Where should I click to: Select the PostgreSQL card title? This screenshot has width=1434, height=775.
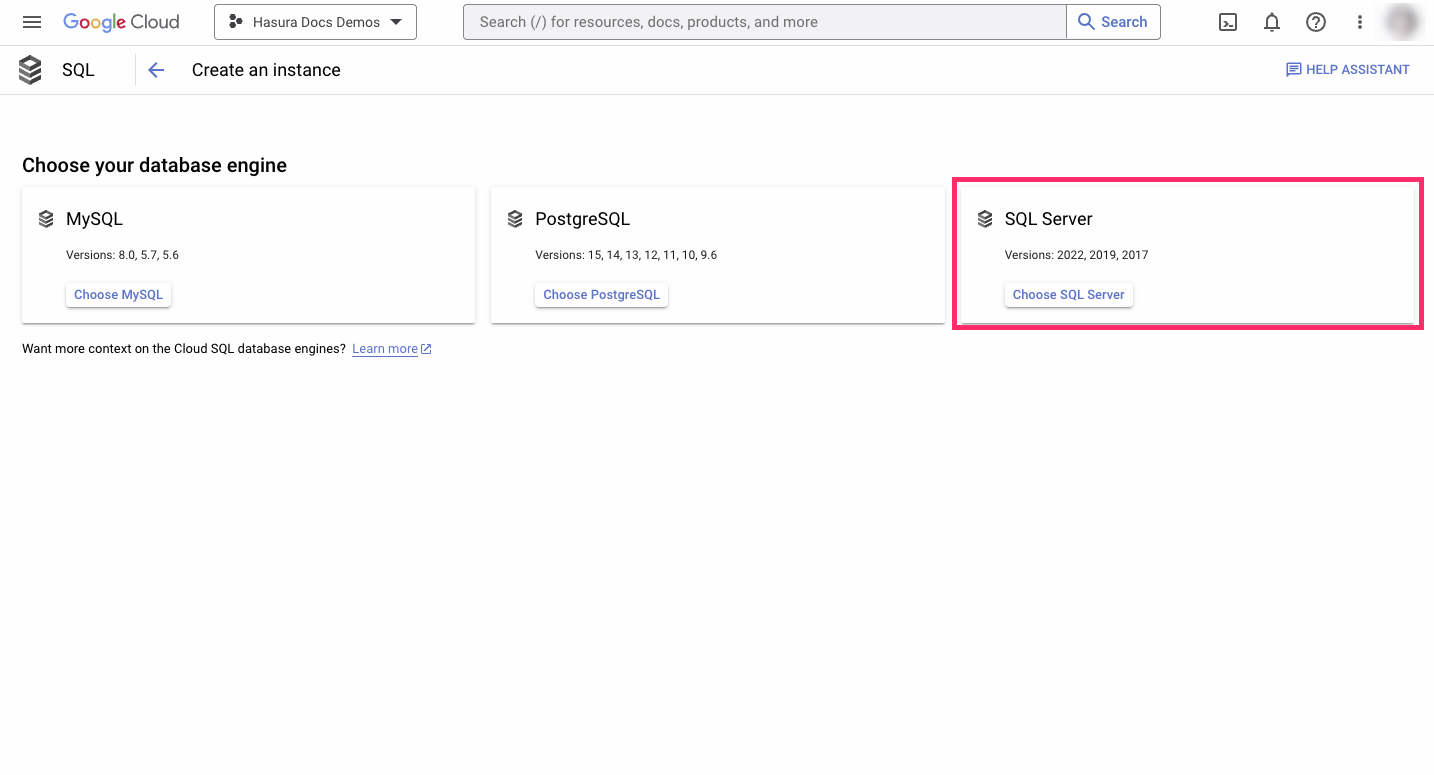point(583,219)
